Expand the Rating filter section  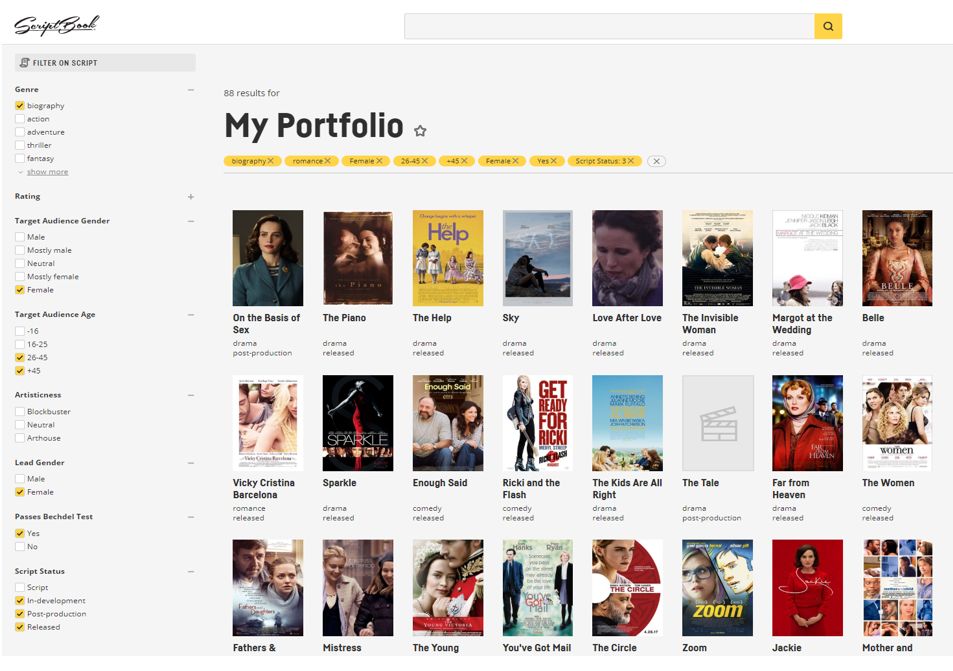pos(191,197)
